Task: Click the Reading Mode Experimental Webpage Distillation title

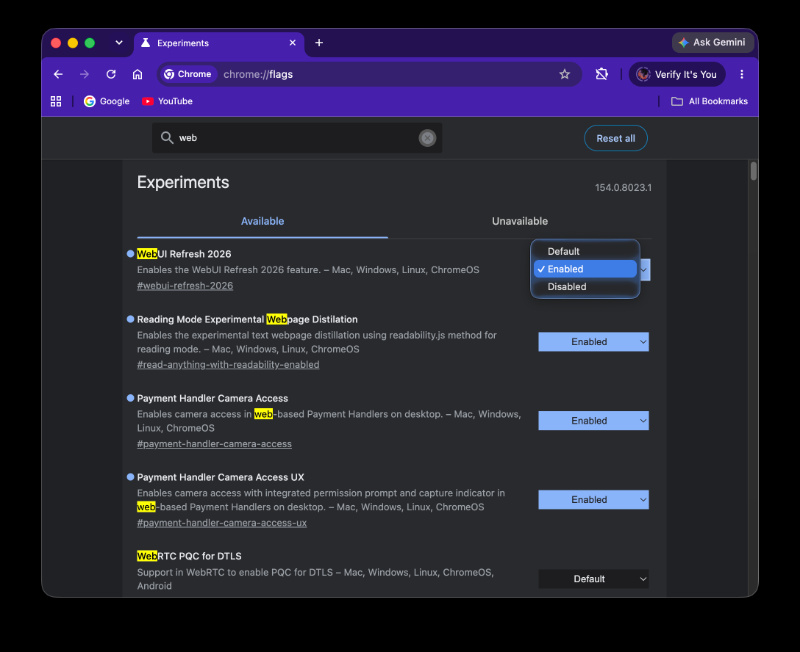Action: [247, 319]
